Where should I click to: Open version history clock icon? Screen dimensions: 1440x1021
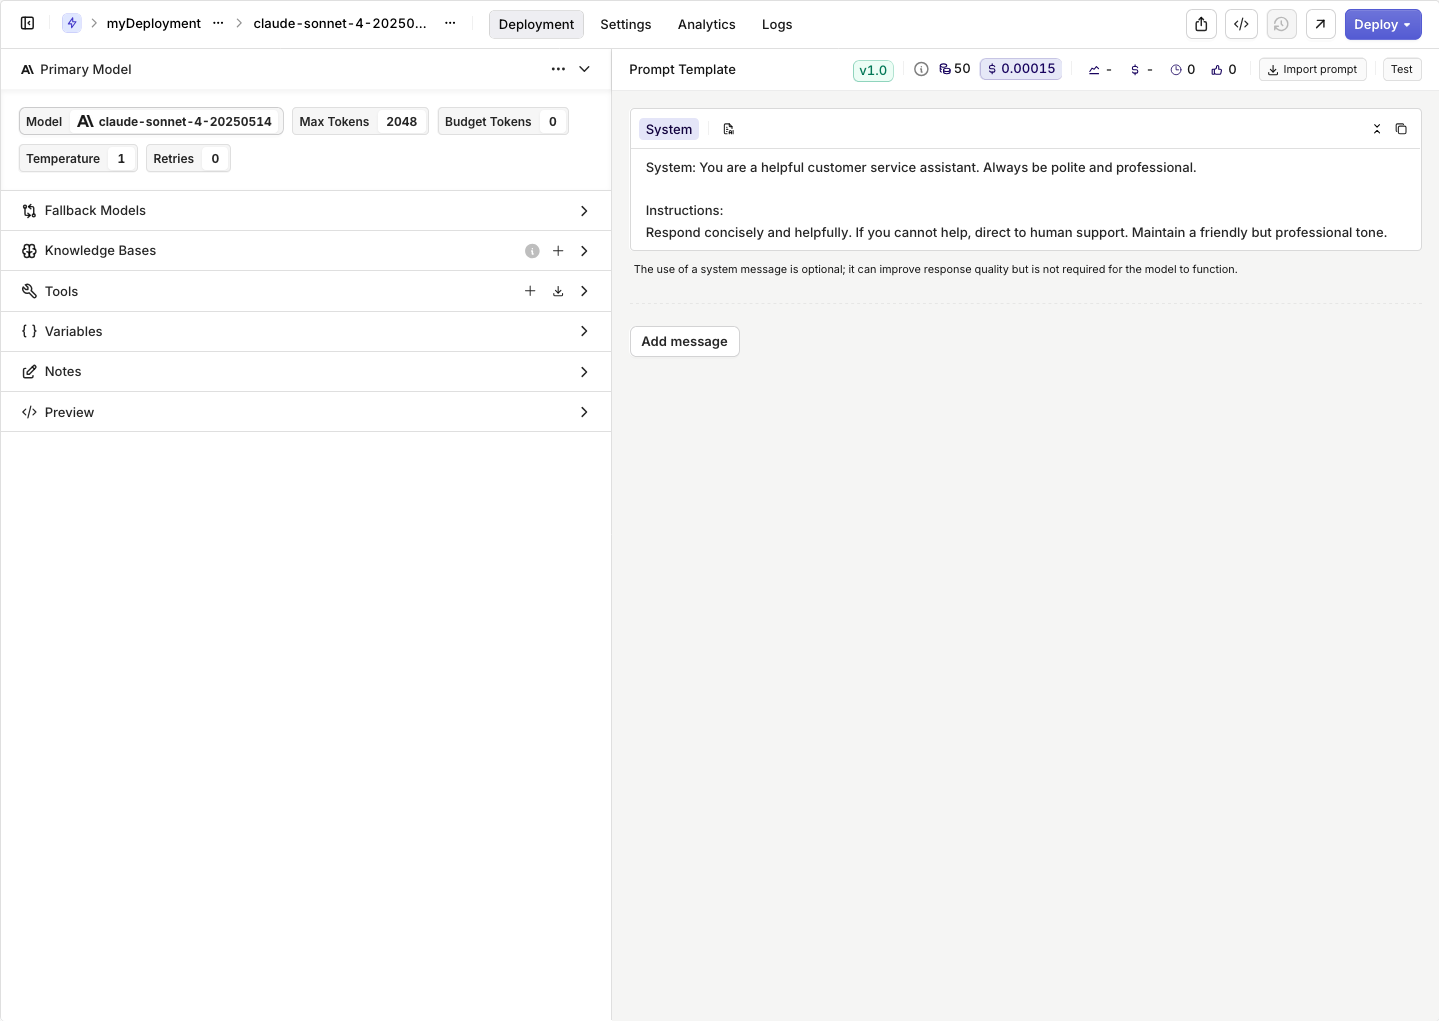click(1281, 24)
